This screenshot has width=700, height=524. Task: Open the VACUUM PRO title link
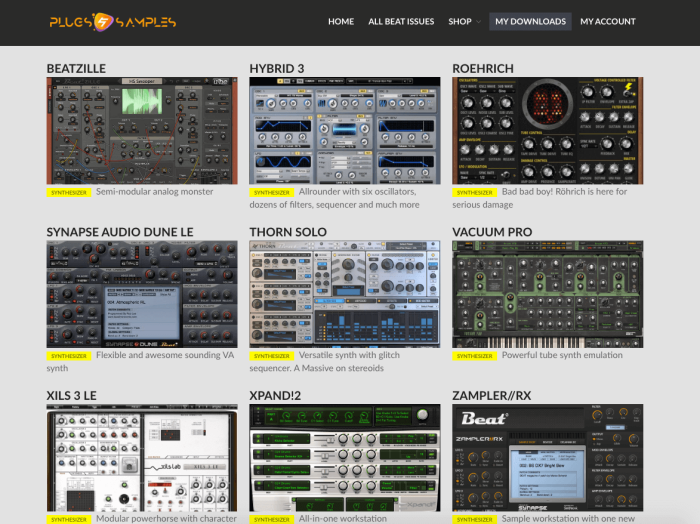pyautogui.click(x=492, y=232)
